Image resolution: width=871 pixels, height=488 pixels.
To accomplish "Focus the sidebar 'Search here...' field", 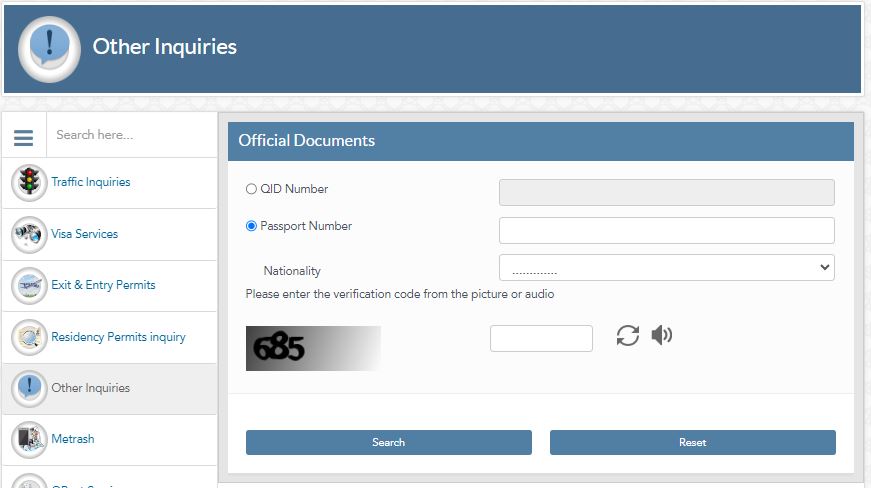I will pos(130,135).
